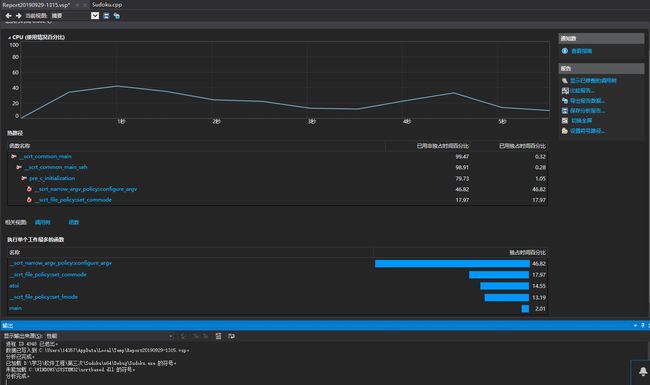Click the show trimmed call tree icon
This screenshot has width=650, height=385.
tap(565, 81)
